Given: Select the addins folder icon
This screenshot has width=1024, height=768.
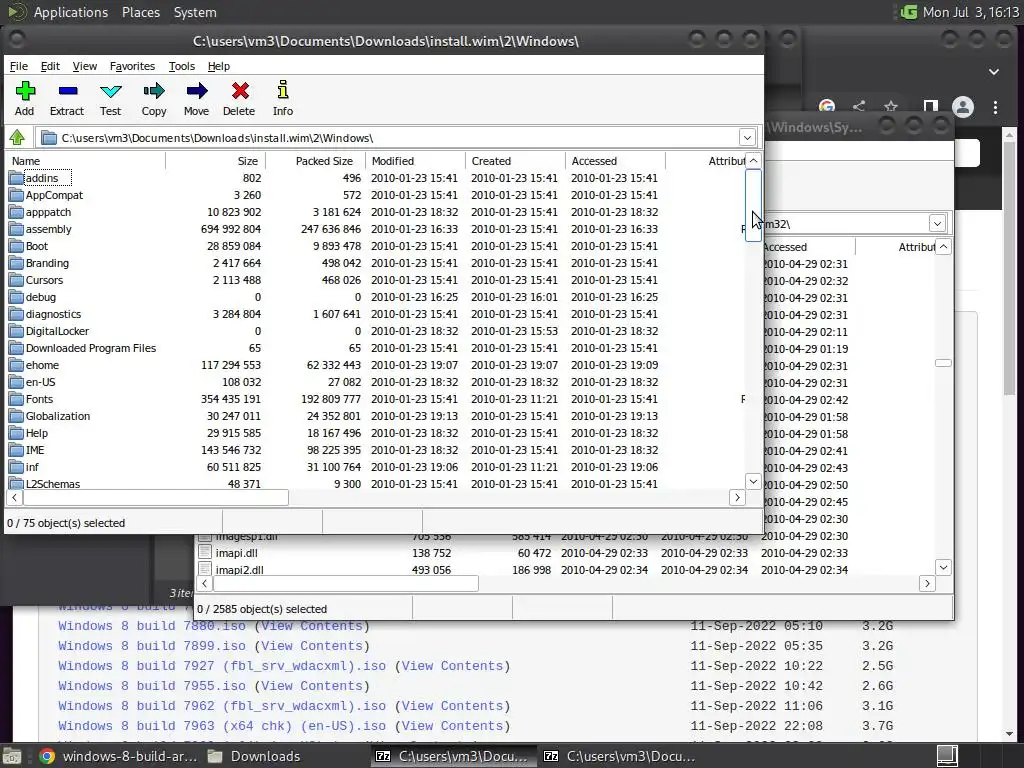Looking at the screenshot, I should (x=16, y=178).
